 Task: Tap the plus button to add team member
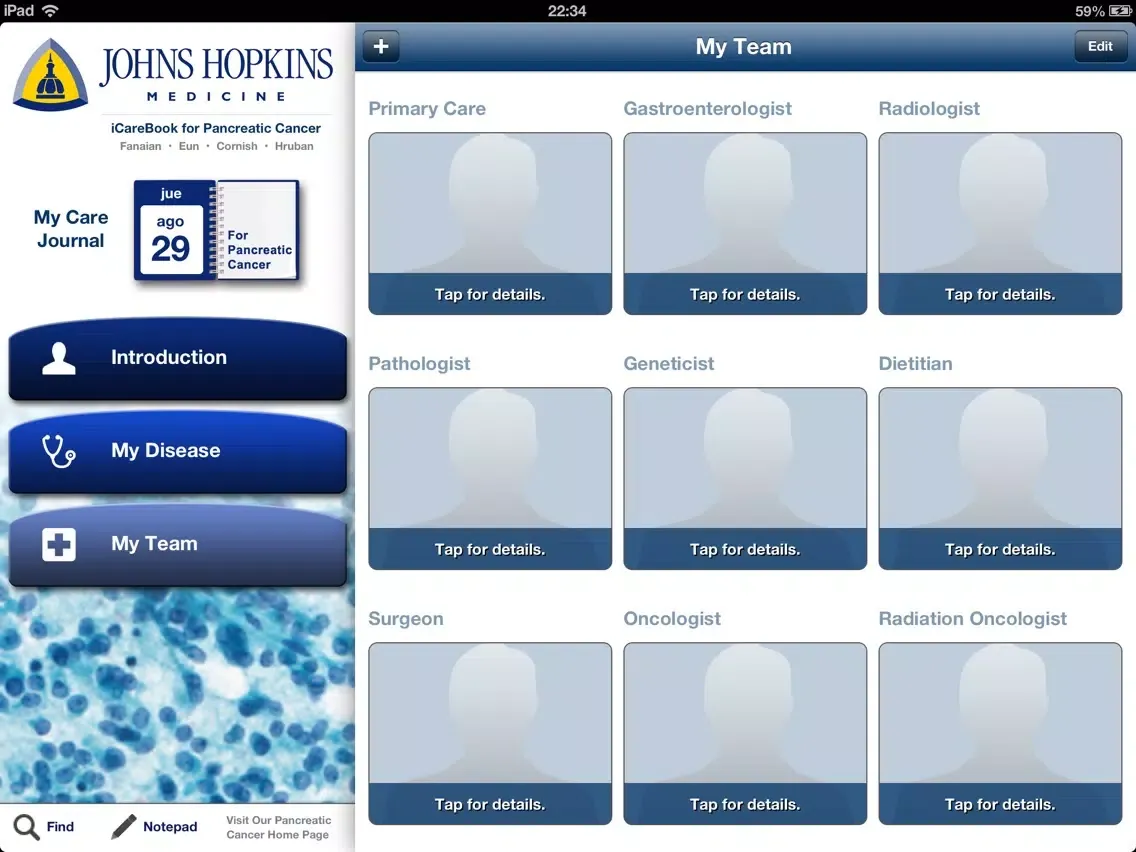point(380,46)
